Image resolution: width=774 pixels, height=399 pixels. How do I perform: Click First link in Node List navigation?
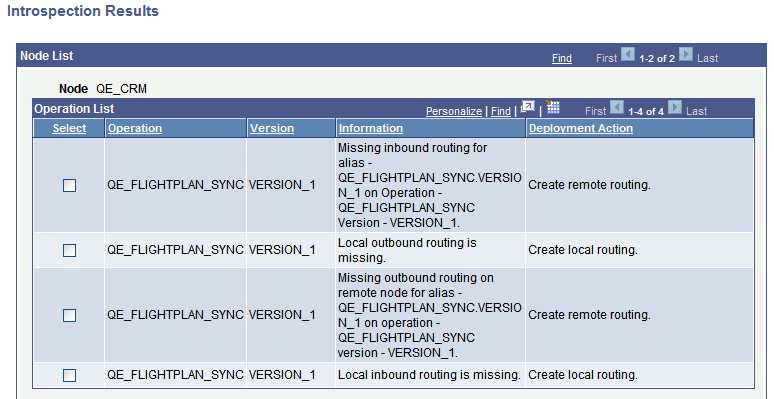pos(606,58)
